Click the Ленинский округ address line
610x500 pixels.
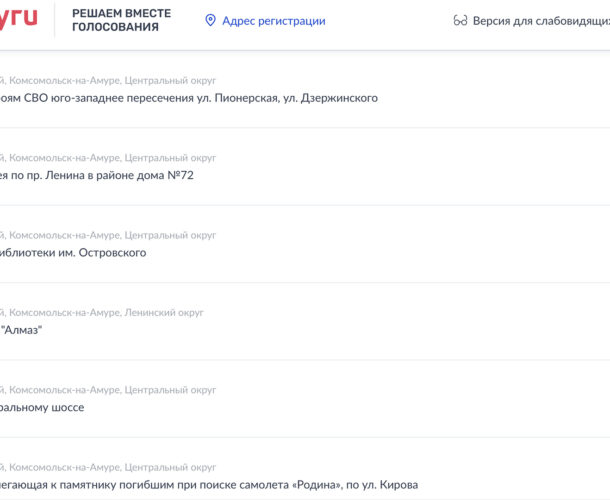102,312
